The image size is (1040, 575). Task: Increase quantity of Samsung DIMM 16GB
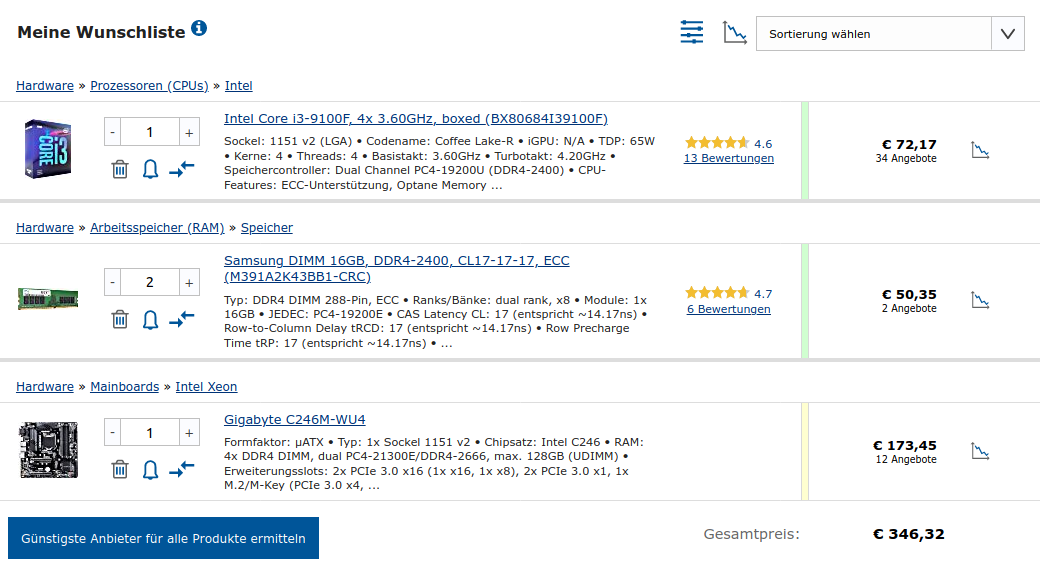(189, 282)
